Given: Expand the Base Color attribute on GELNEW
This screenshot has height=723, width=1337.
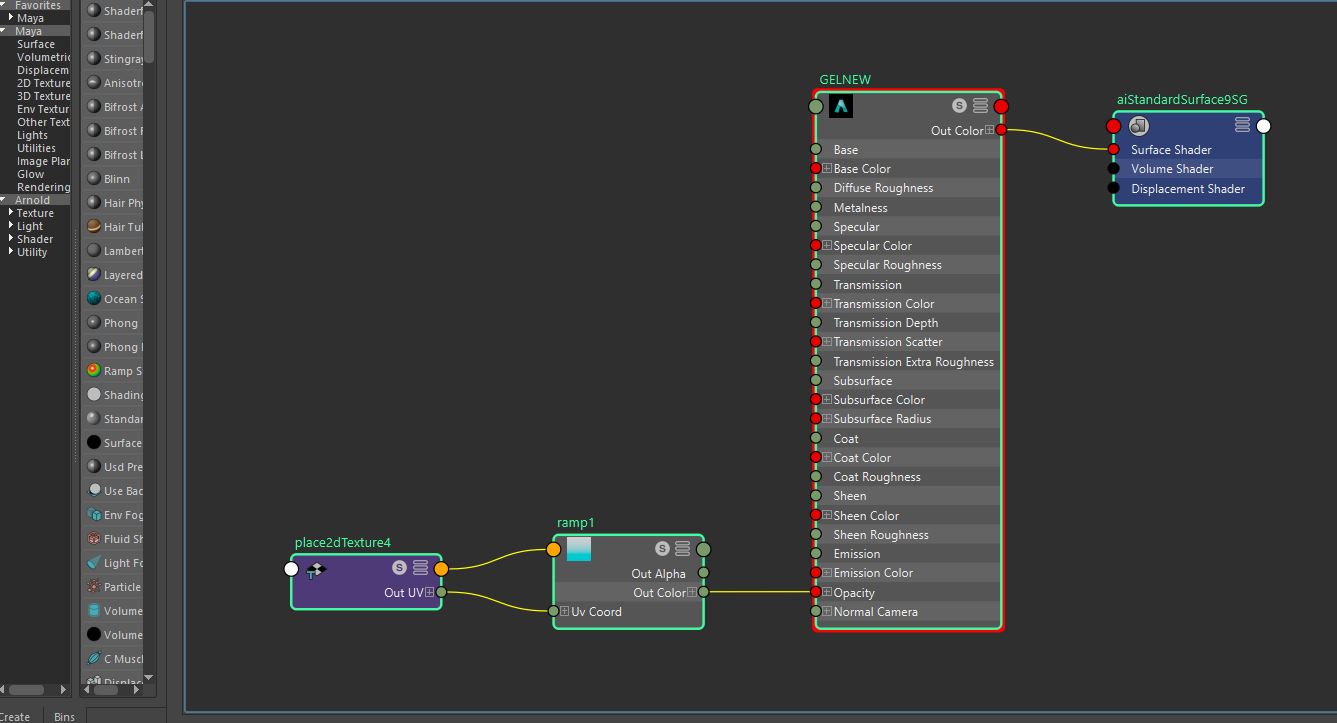Looking at the screenshot, I should point(825,168).
